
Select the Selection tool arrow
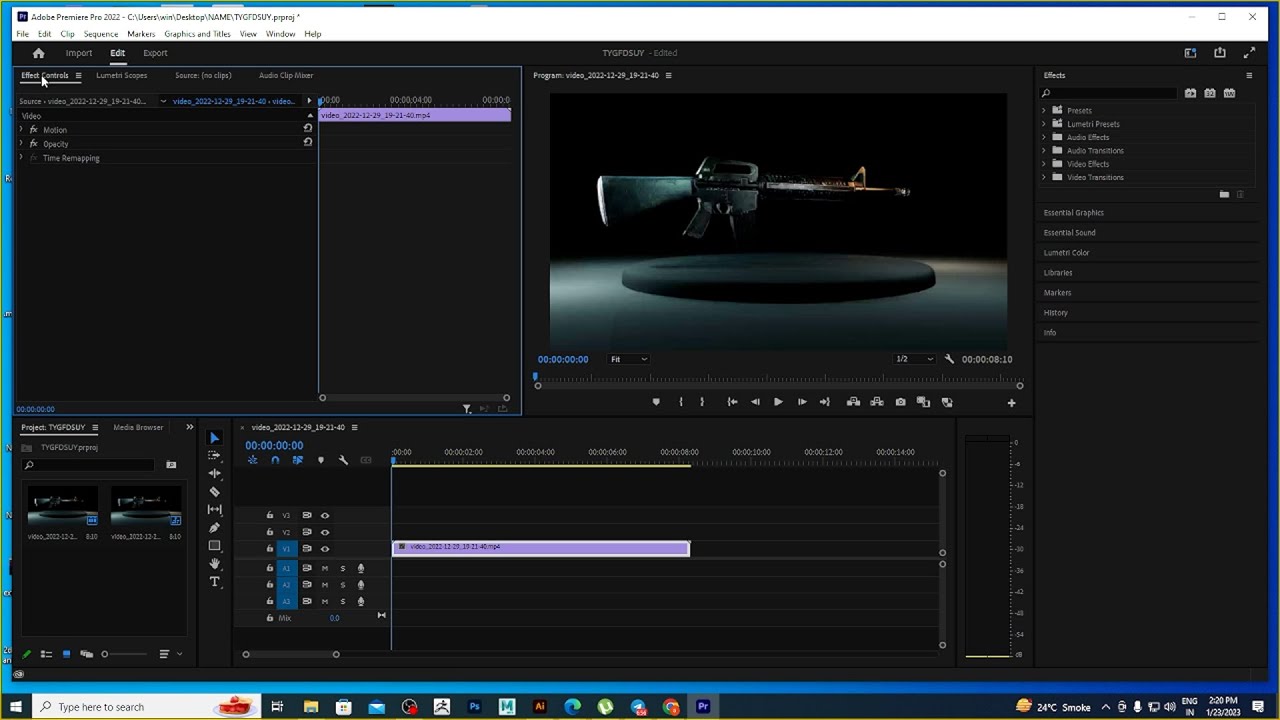[x=214, y=438]
